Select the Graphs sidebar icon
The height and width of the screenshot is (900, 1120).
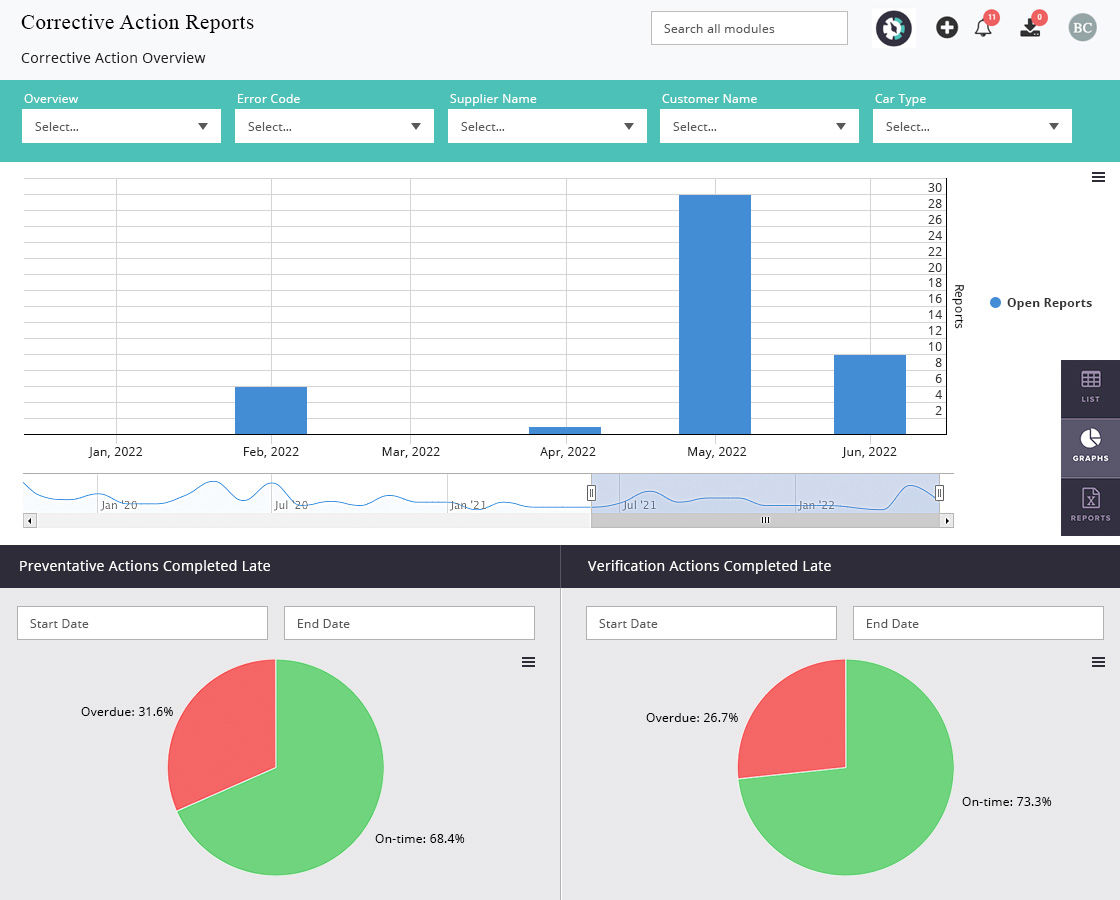pos(1090,447)
